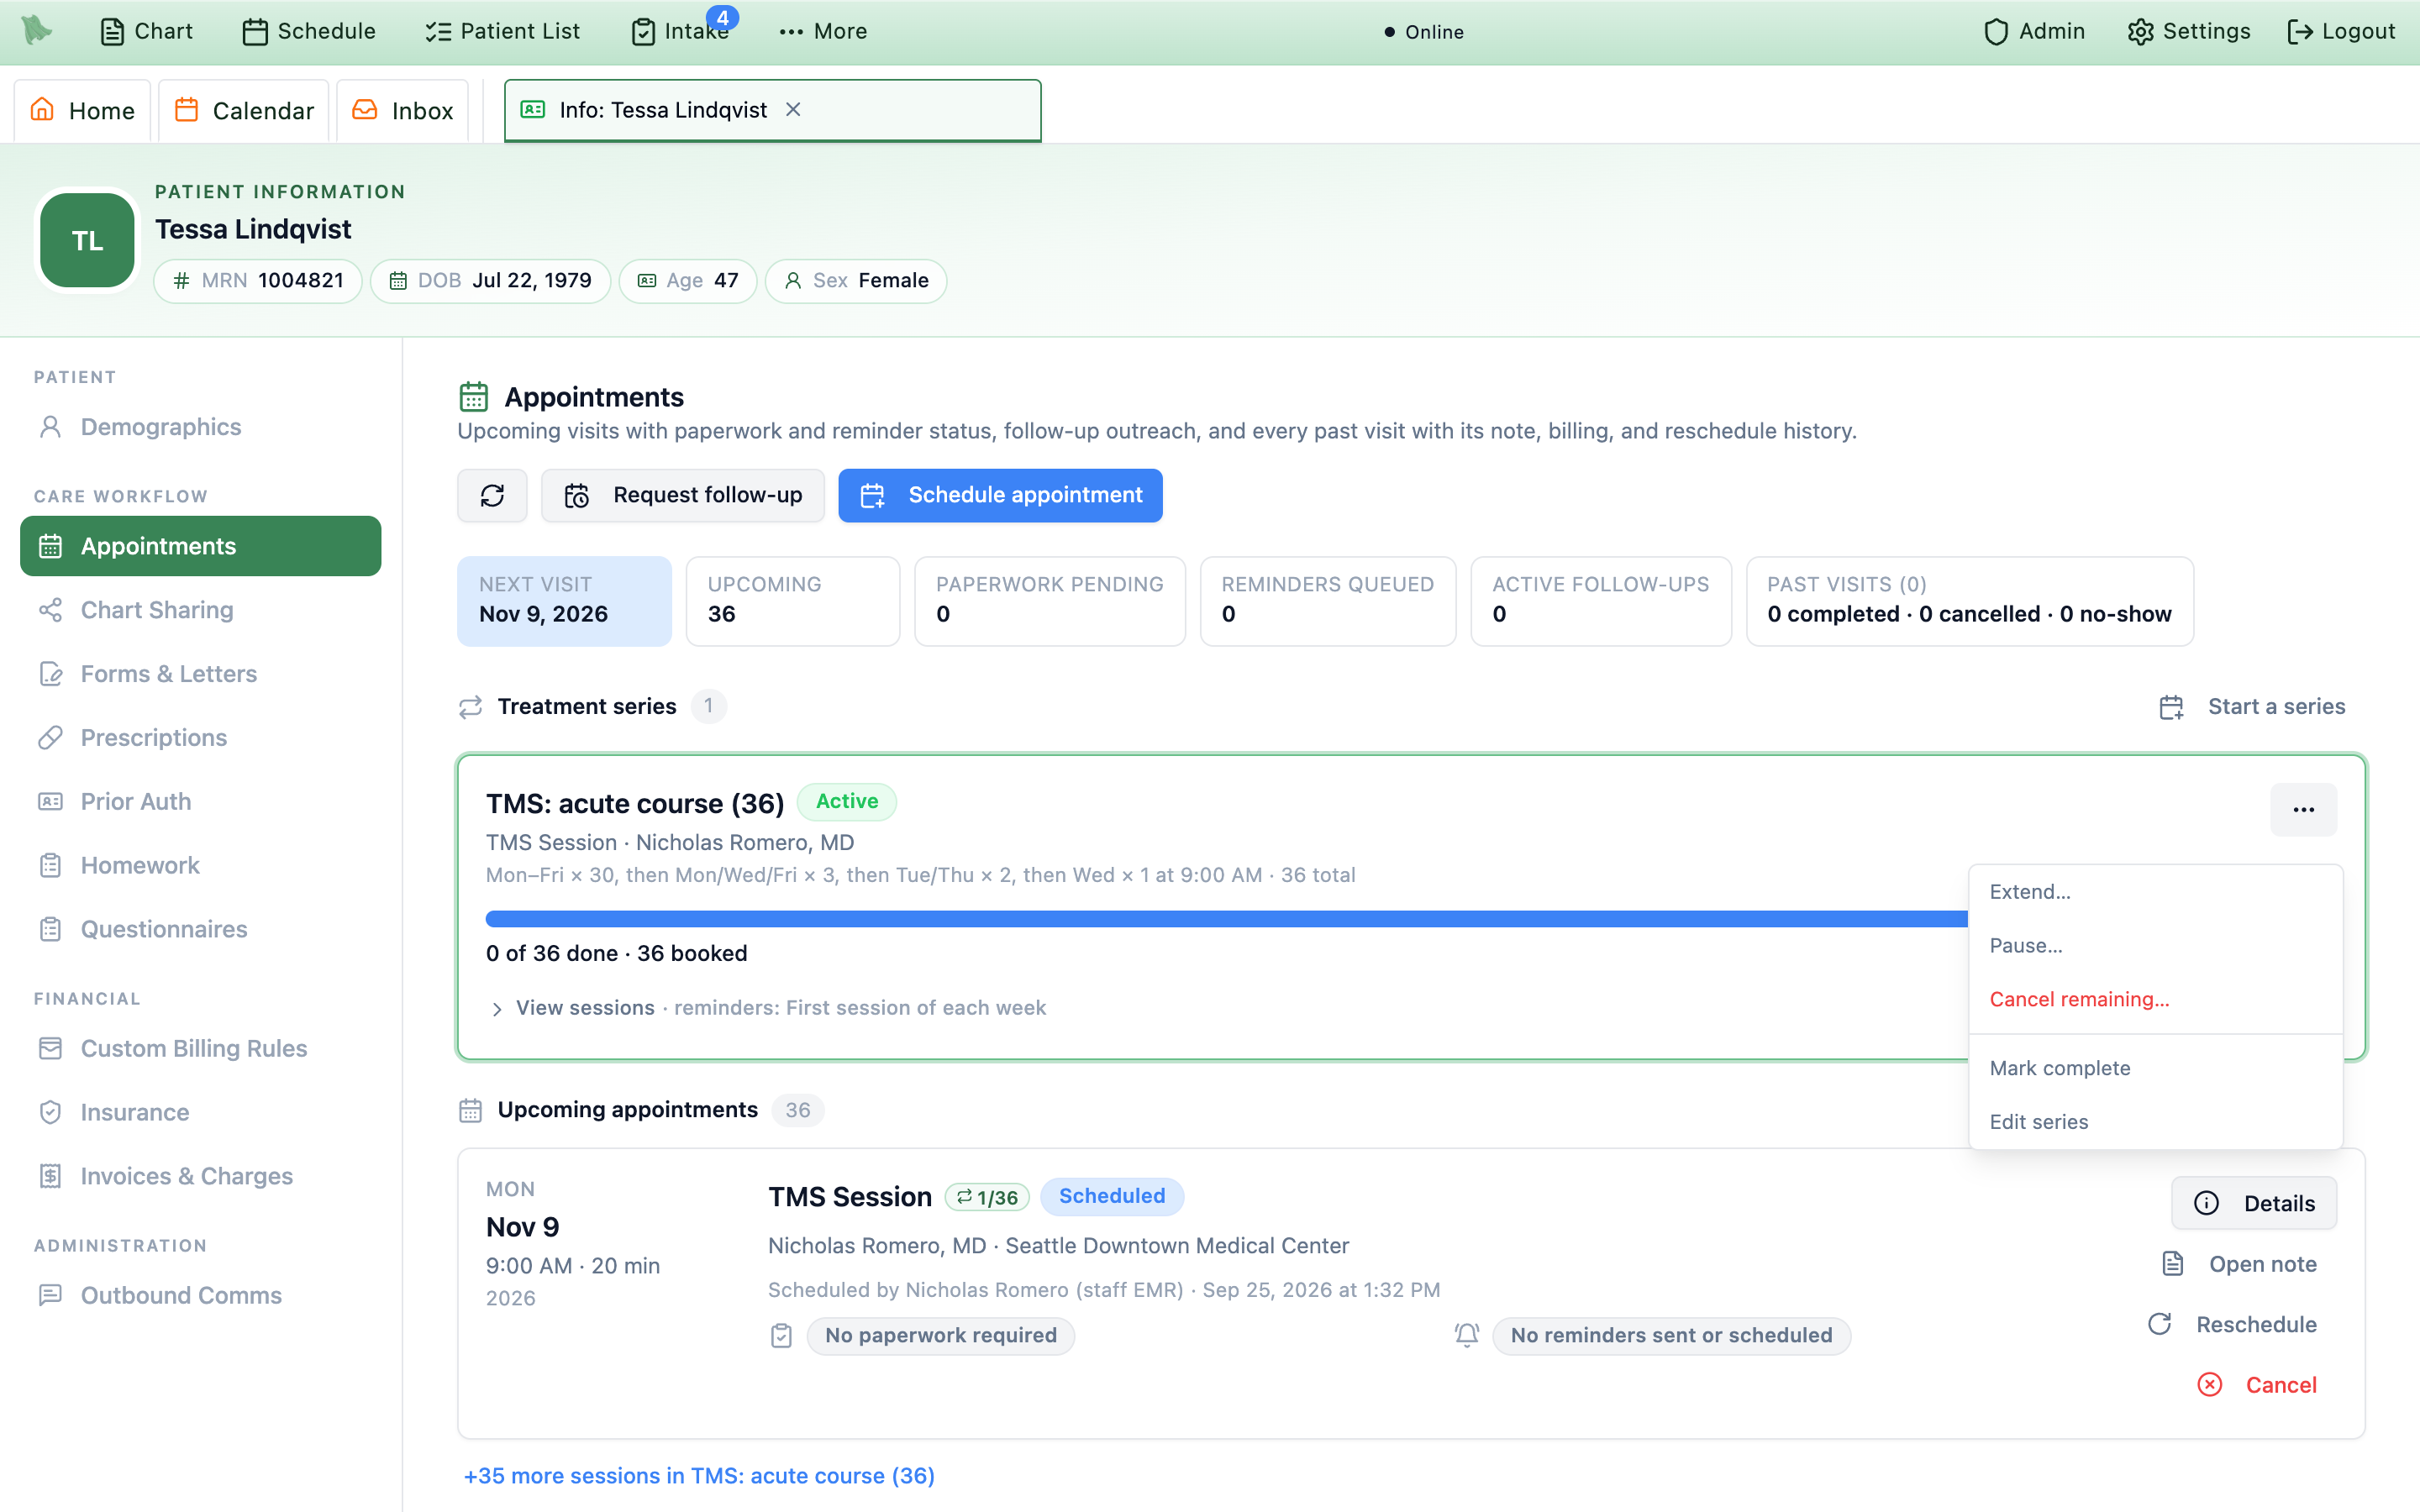Open Homework in sidebar
The height and width of the screenshot is (1512, 2420).
(200, 865)
